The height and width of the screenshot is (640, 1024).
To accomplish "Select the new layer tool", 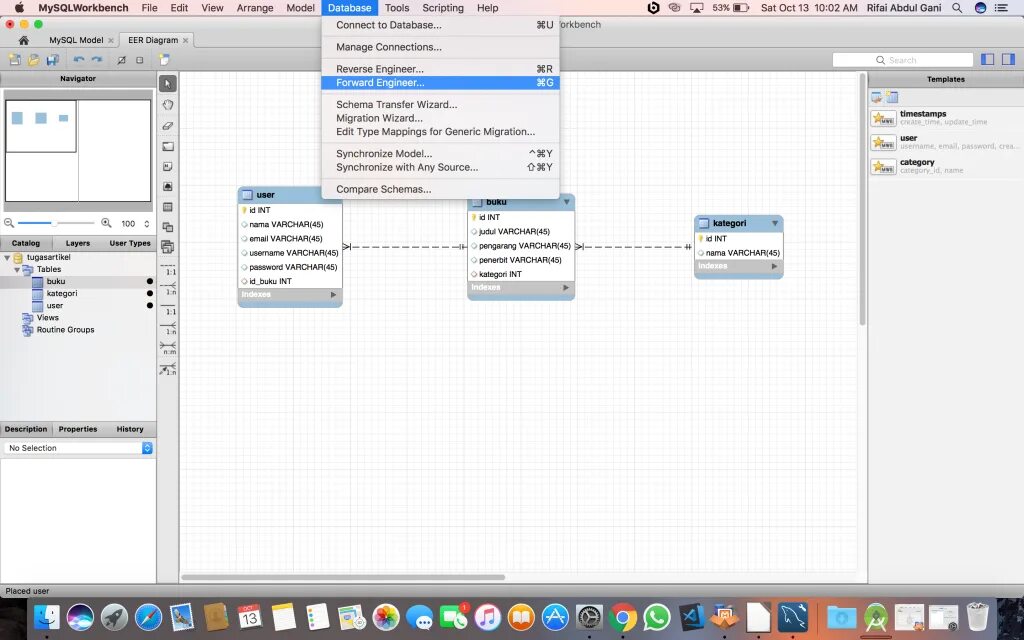I will 168,146.
